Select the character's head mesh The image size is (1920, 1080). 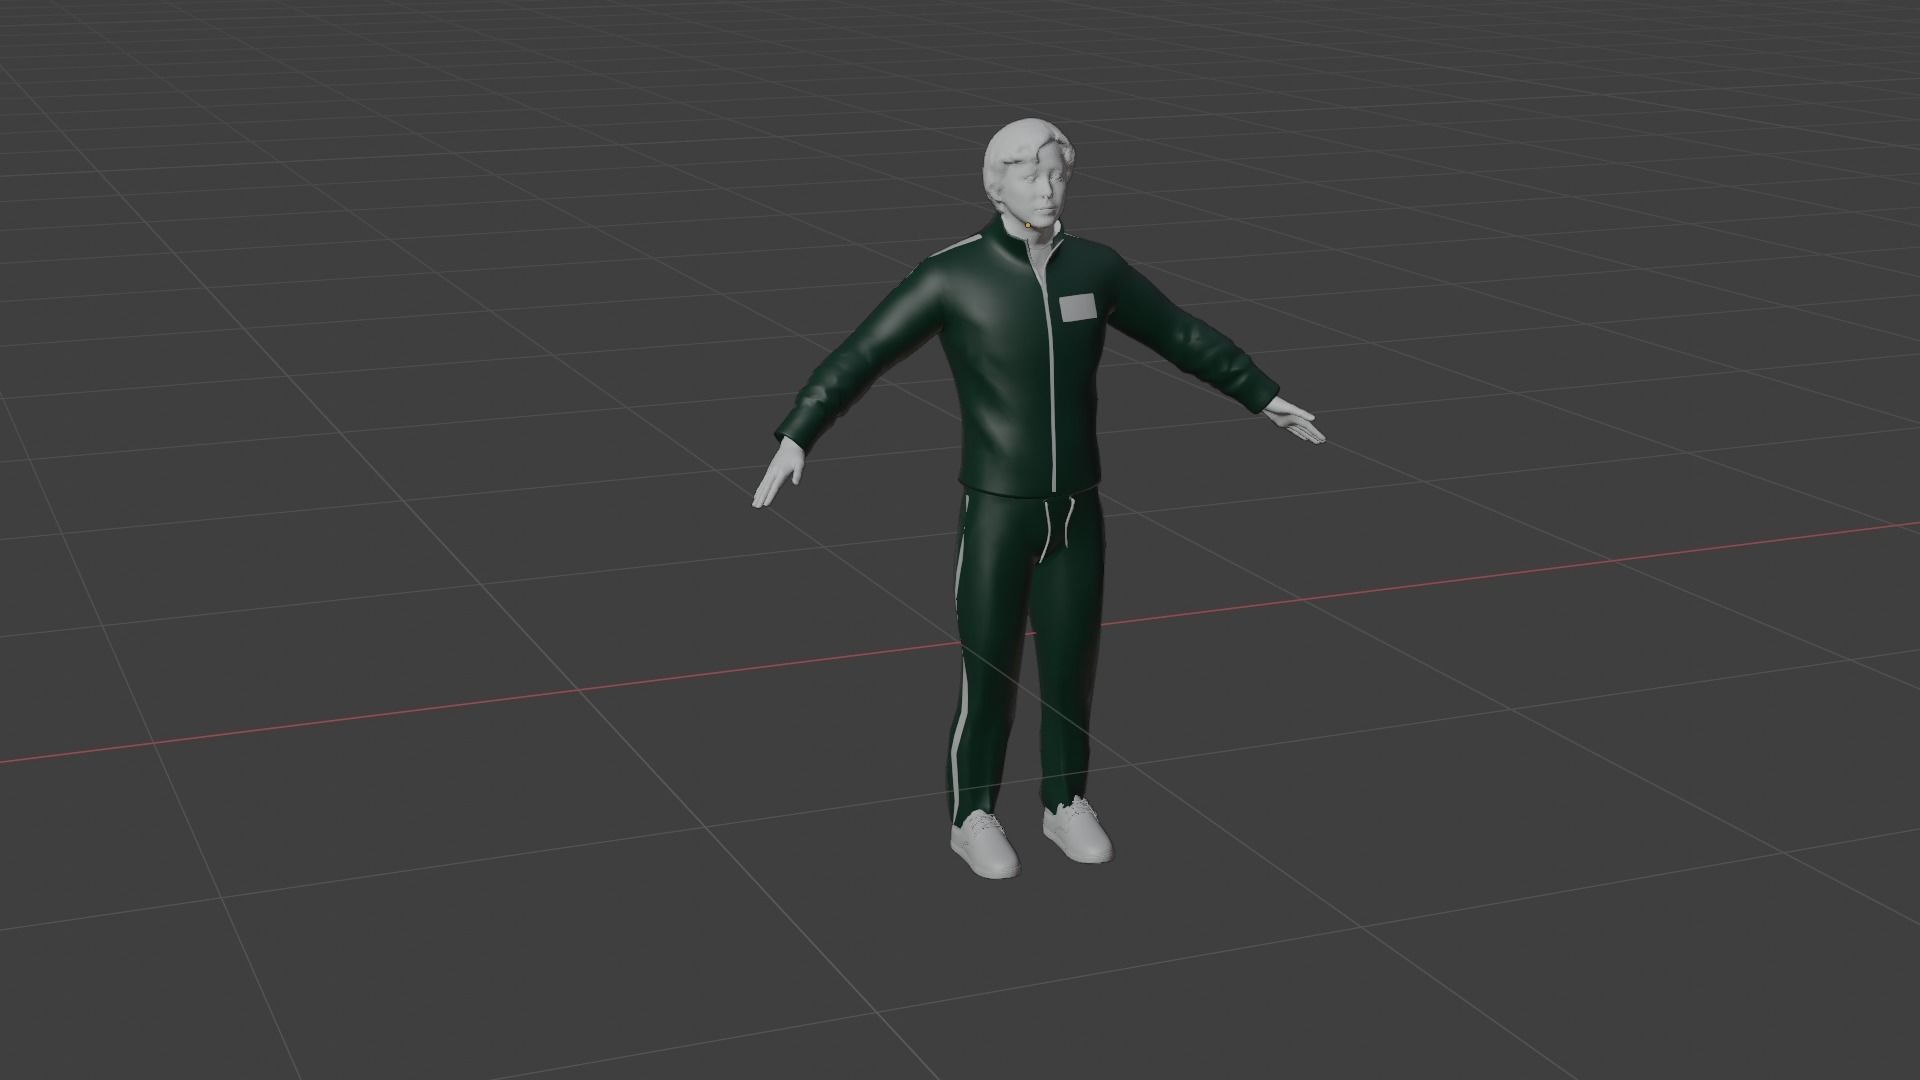[x=1027, y=177]
